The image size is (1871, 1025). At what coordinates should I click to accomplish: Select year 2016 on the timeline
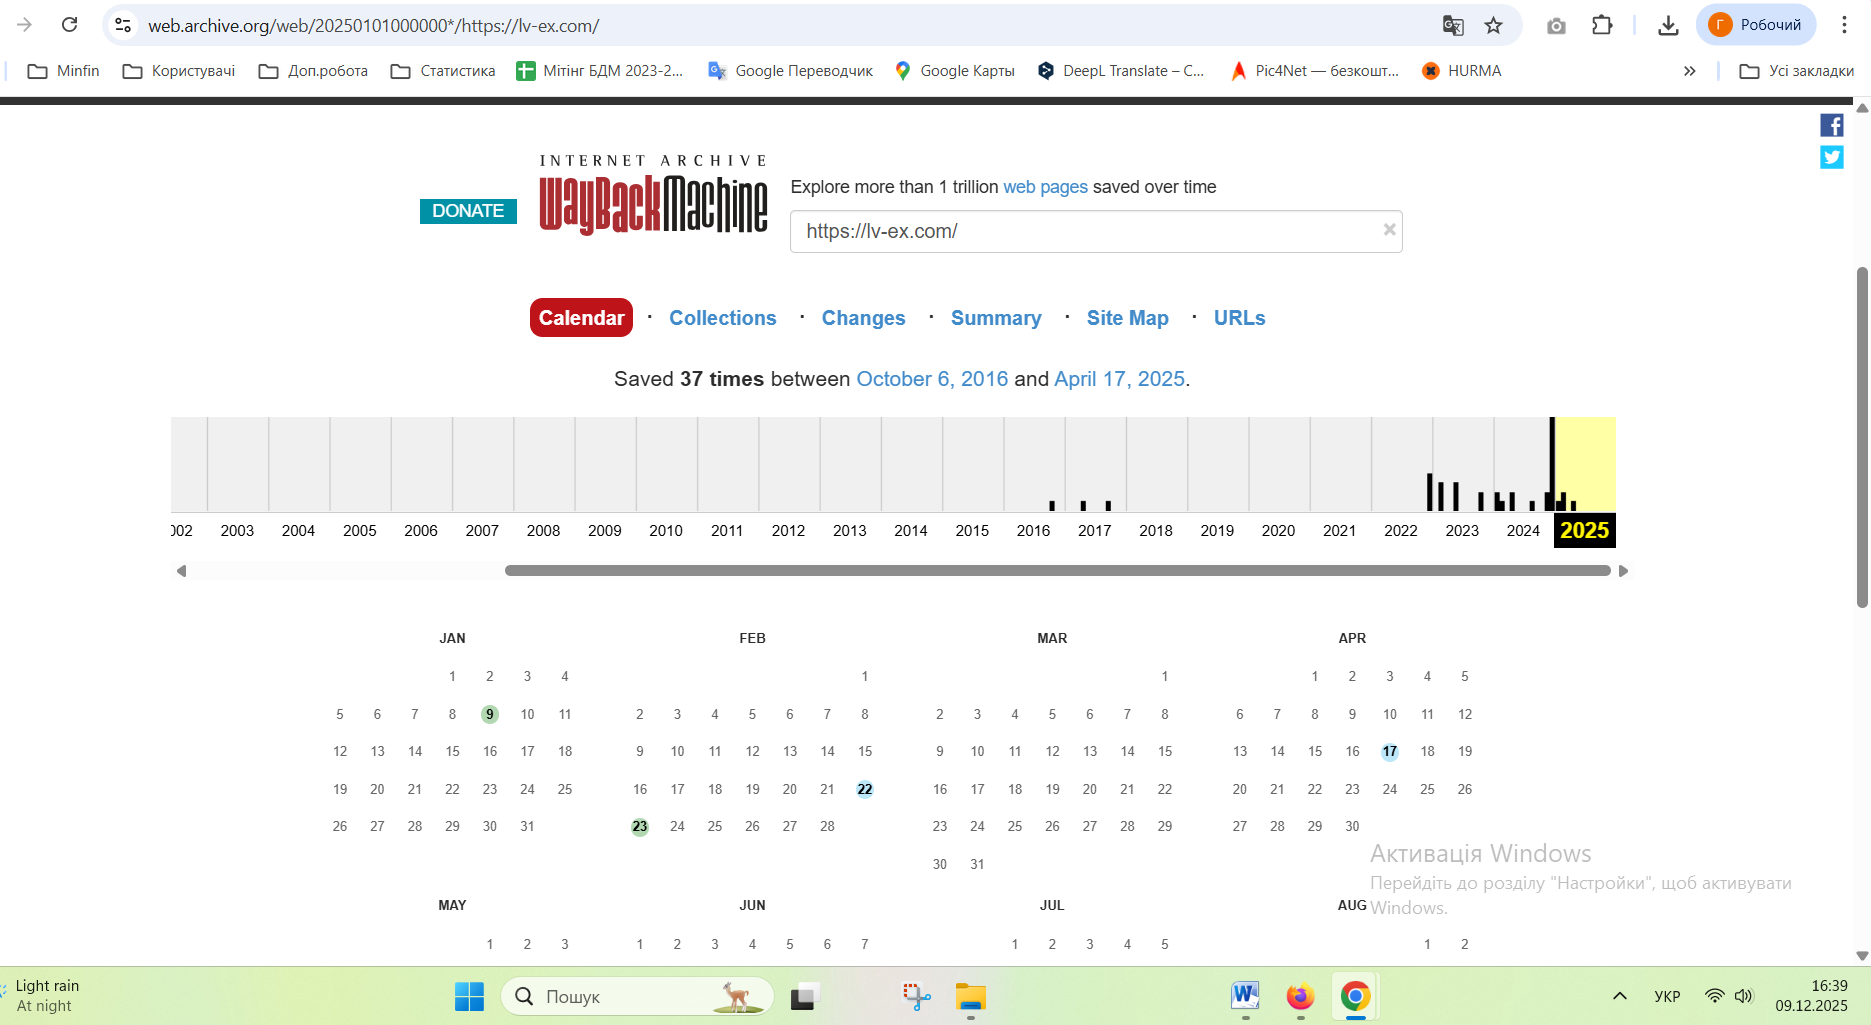tap(1033, 531)
